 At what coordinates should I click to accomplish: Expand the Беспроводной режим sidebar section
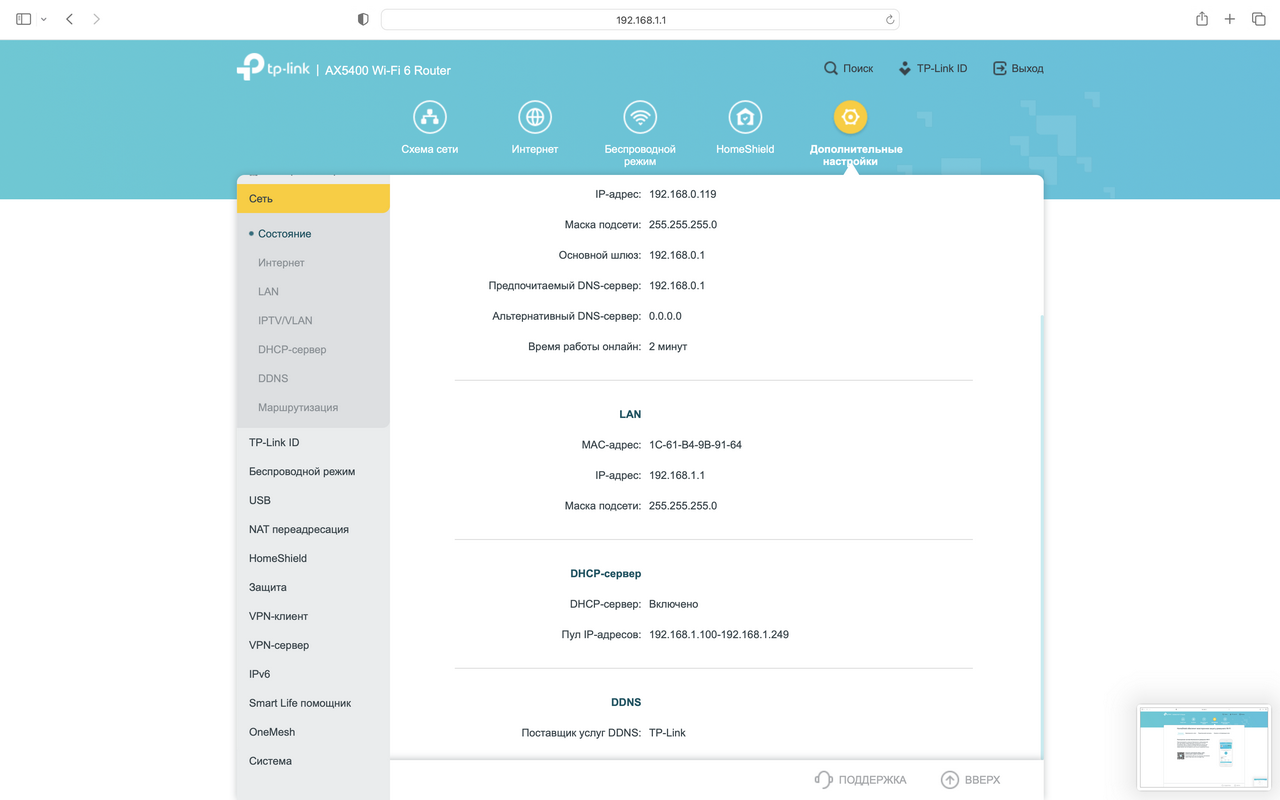[302, 471]
